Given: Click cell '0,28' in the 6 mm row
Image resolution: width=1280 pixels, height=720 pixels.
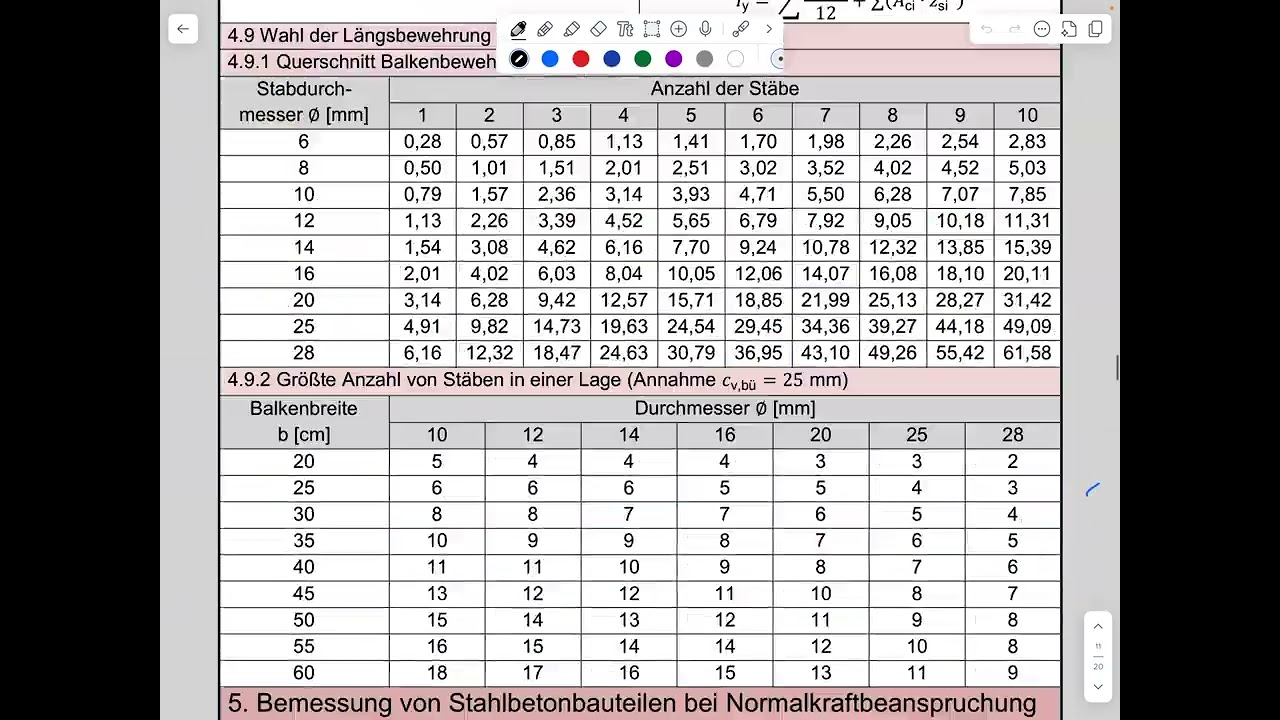Looking at the screenshot, I should point(422,142).
